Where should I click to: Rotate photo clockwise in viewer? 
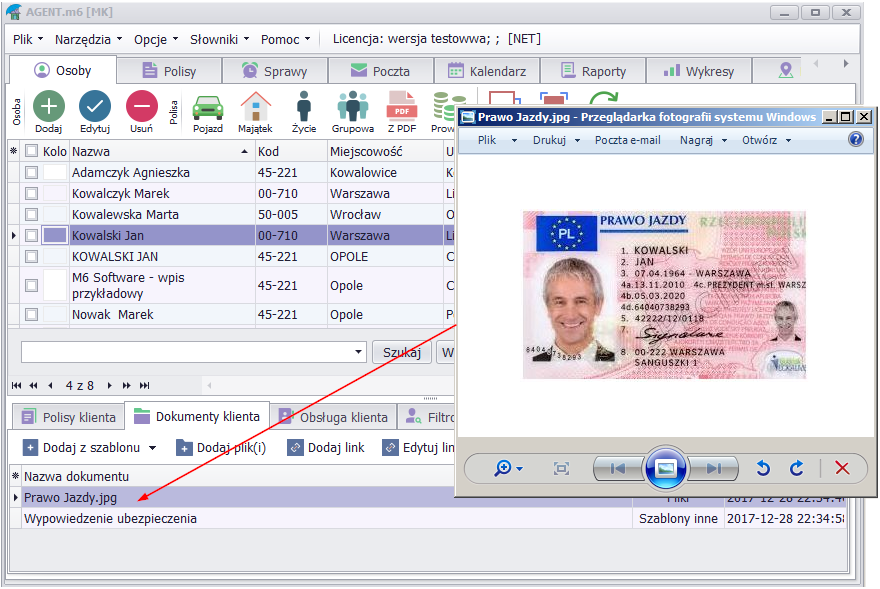pos(797,468)
